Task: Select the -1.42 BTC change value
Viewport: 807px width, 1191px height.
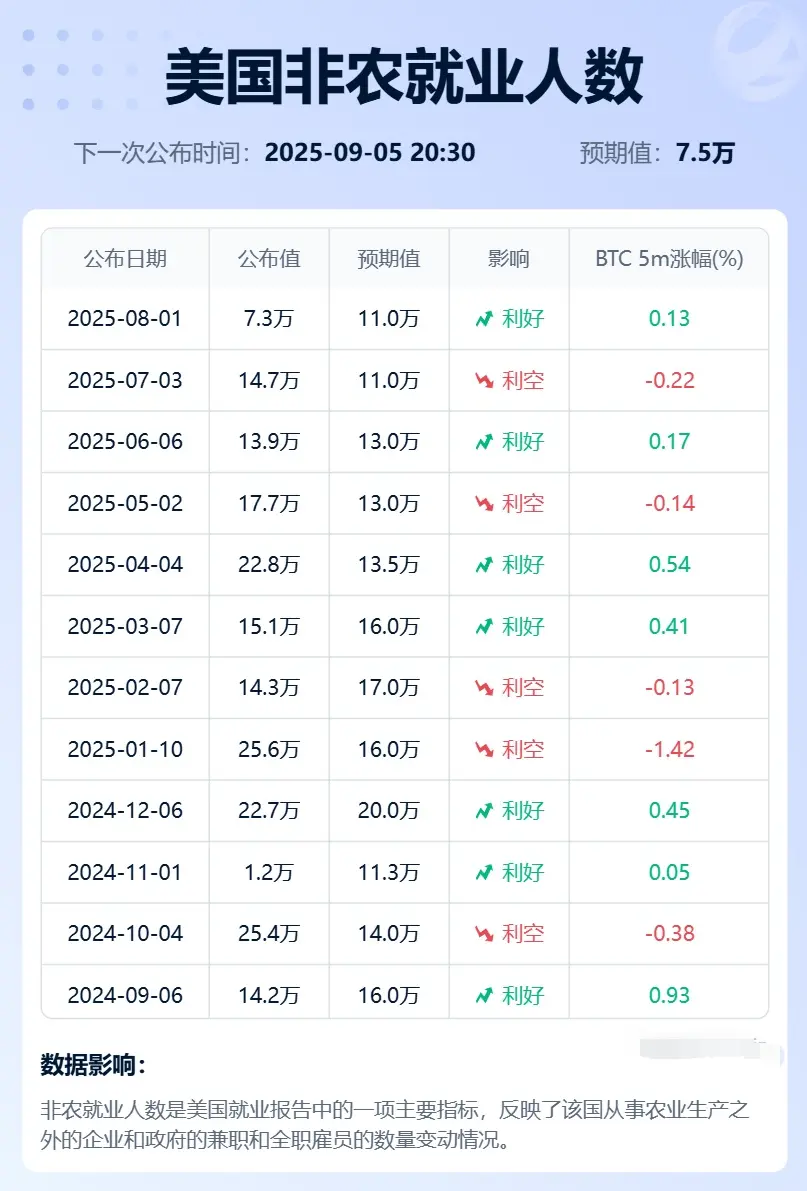Action: (x=669, y=750)
